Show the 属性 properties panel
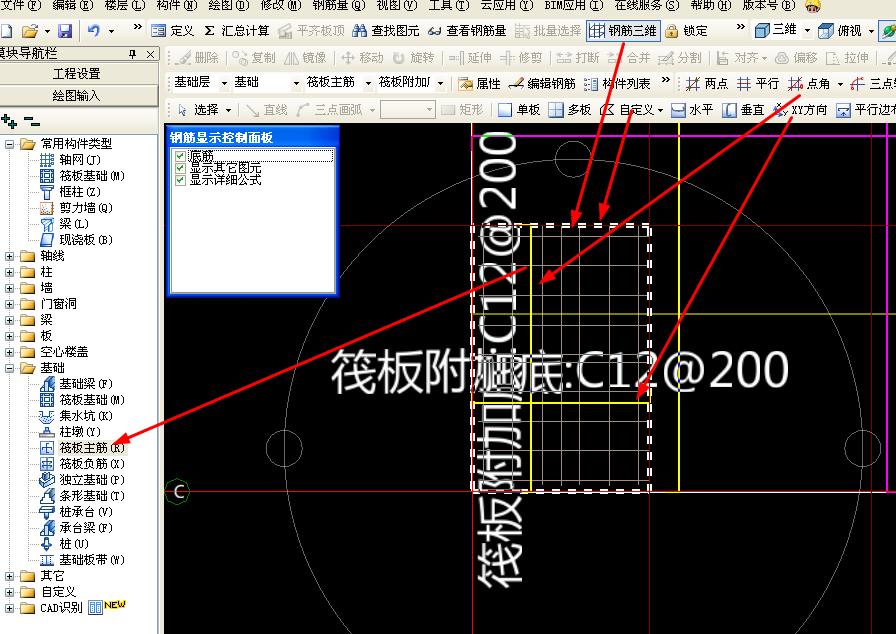896x634 pixels. (x=480, y=84)
